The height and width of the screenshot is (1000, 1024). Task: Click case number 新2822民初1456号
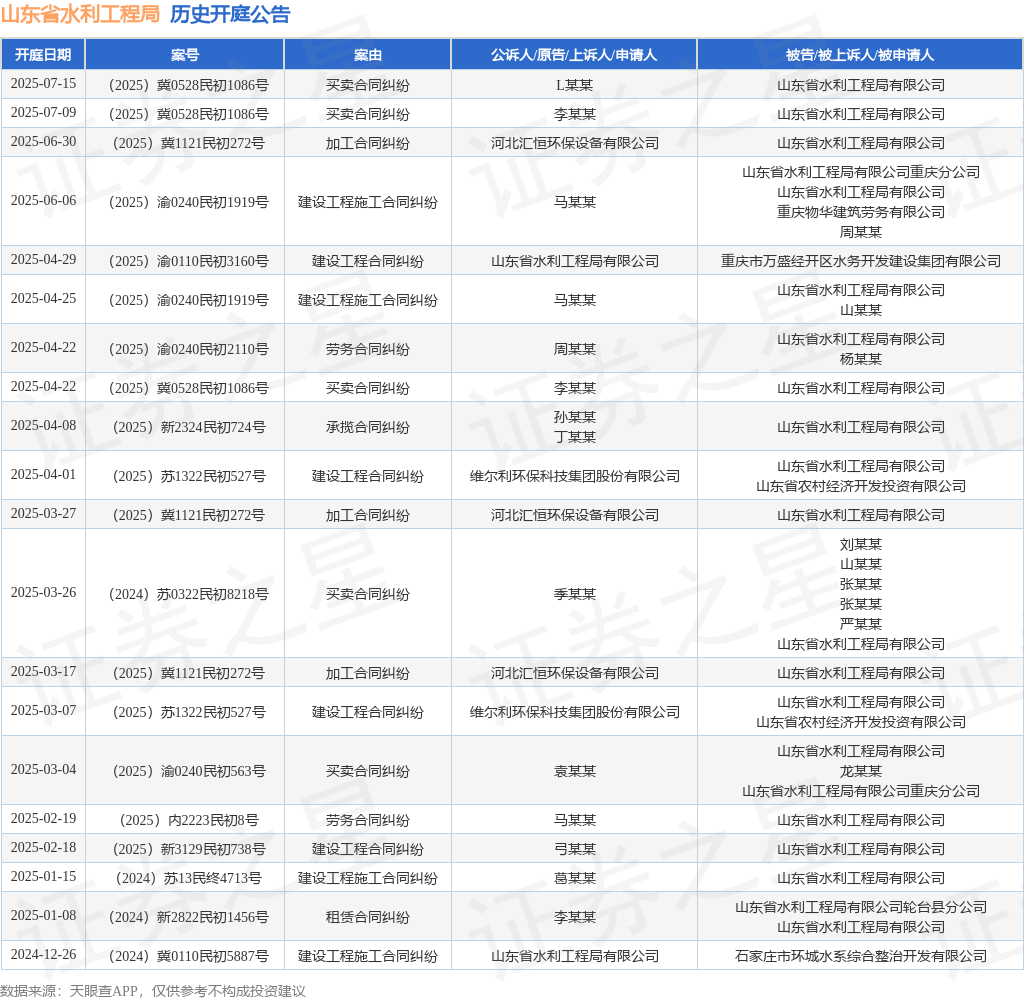pos(188,918)
